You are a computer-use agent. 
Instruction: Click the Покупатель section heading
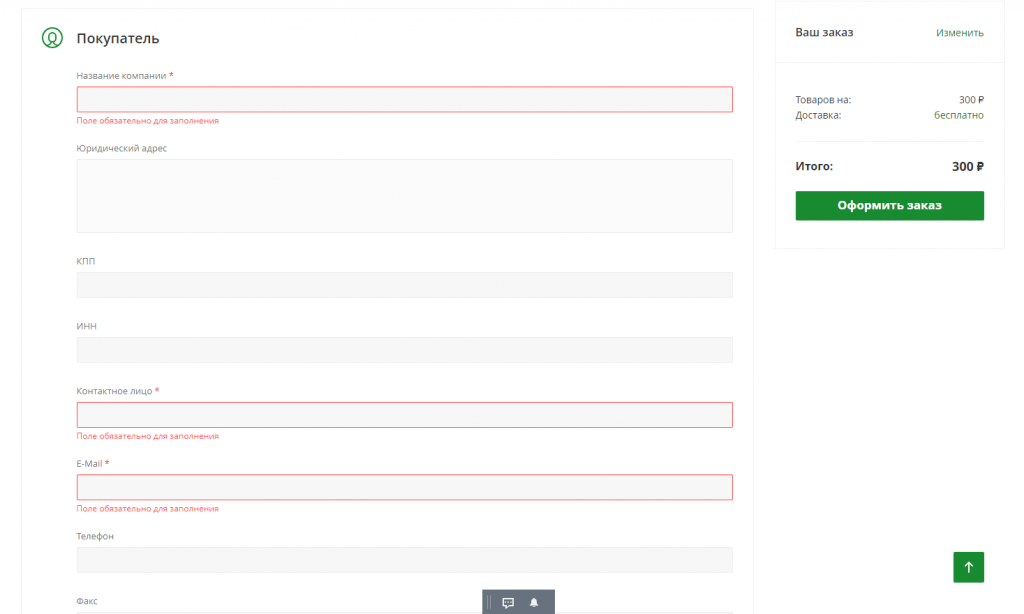118,39
